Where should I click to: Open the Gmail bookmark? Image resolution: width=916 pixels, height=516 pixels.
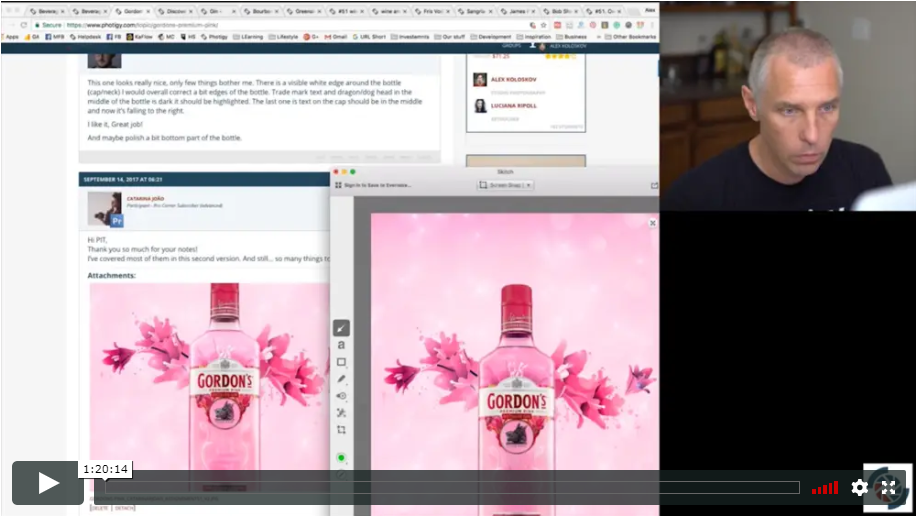[336, 37]
